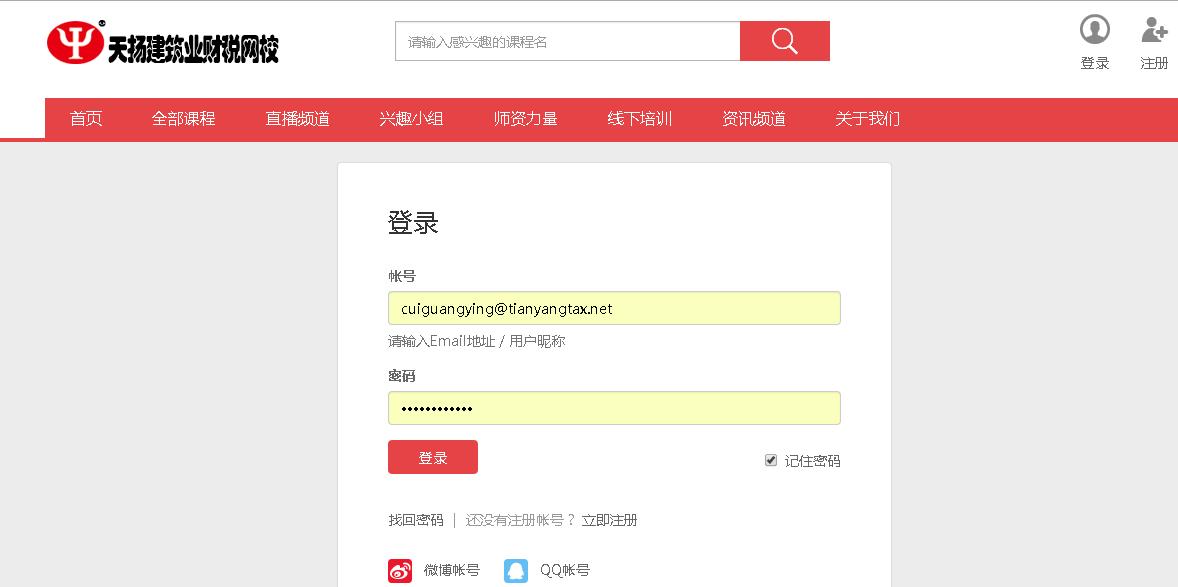
Task: Click the user profile login icon
Action: pos(1095,30)
